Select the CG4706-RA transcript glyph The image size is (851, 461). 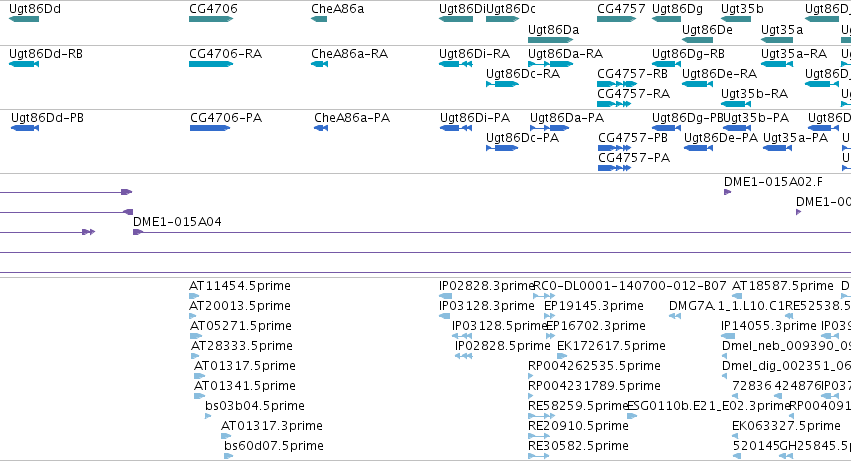pyautogui.click(x=211, y=64)
